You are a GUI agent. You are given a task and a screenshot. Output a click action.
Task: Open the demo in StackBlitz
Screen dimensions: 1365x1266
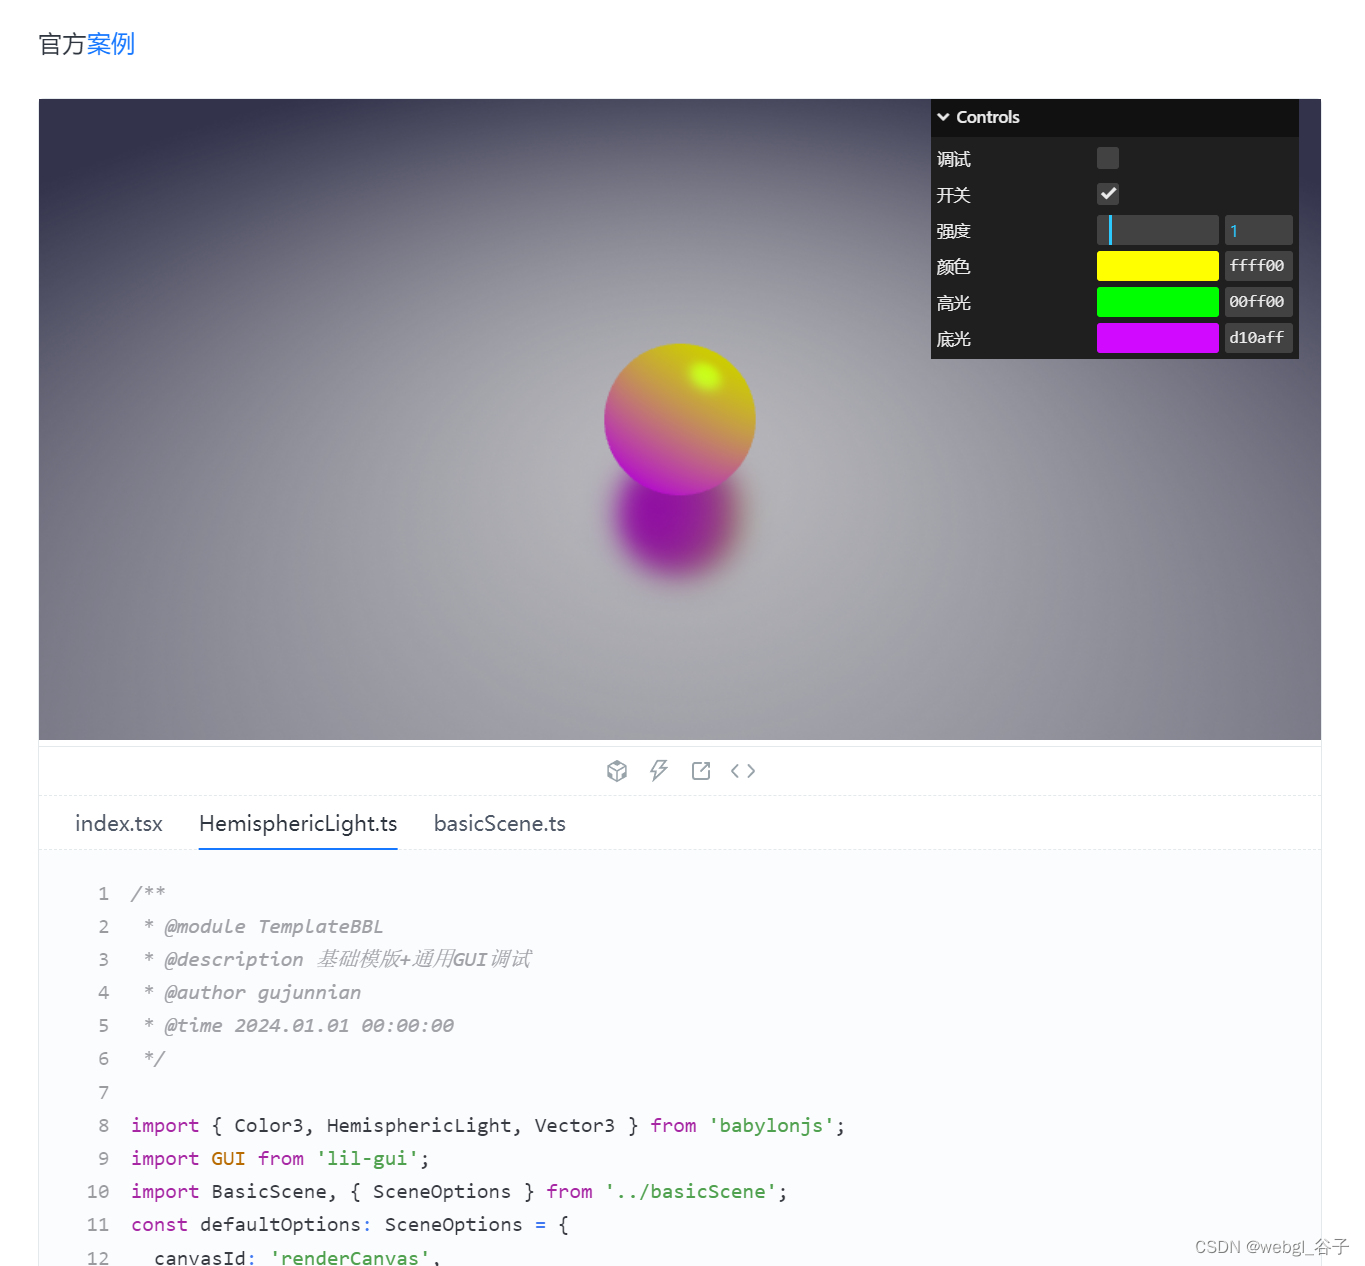659,770
